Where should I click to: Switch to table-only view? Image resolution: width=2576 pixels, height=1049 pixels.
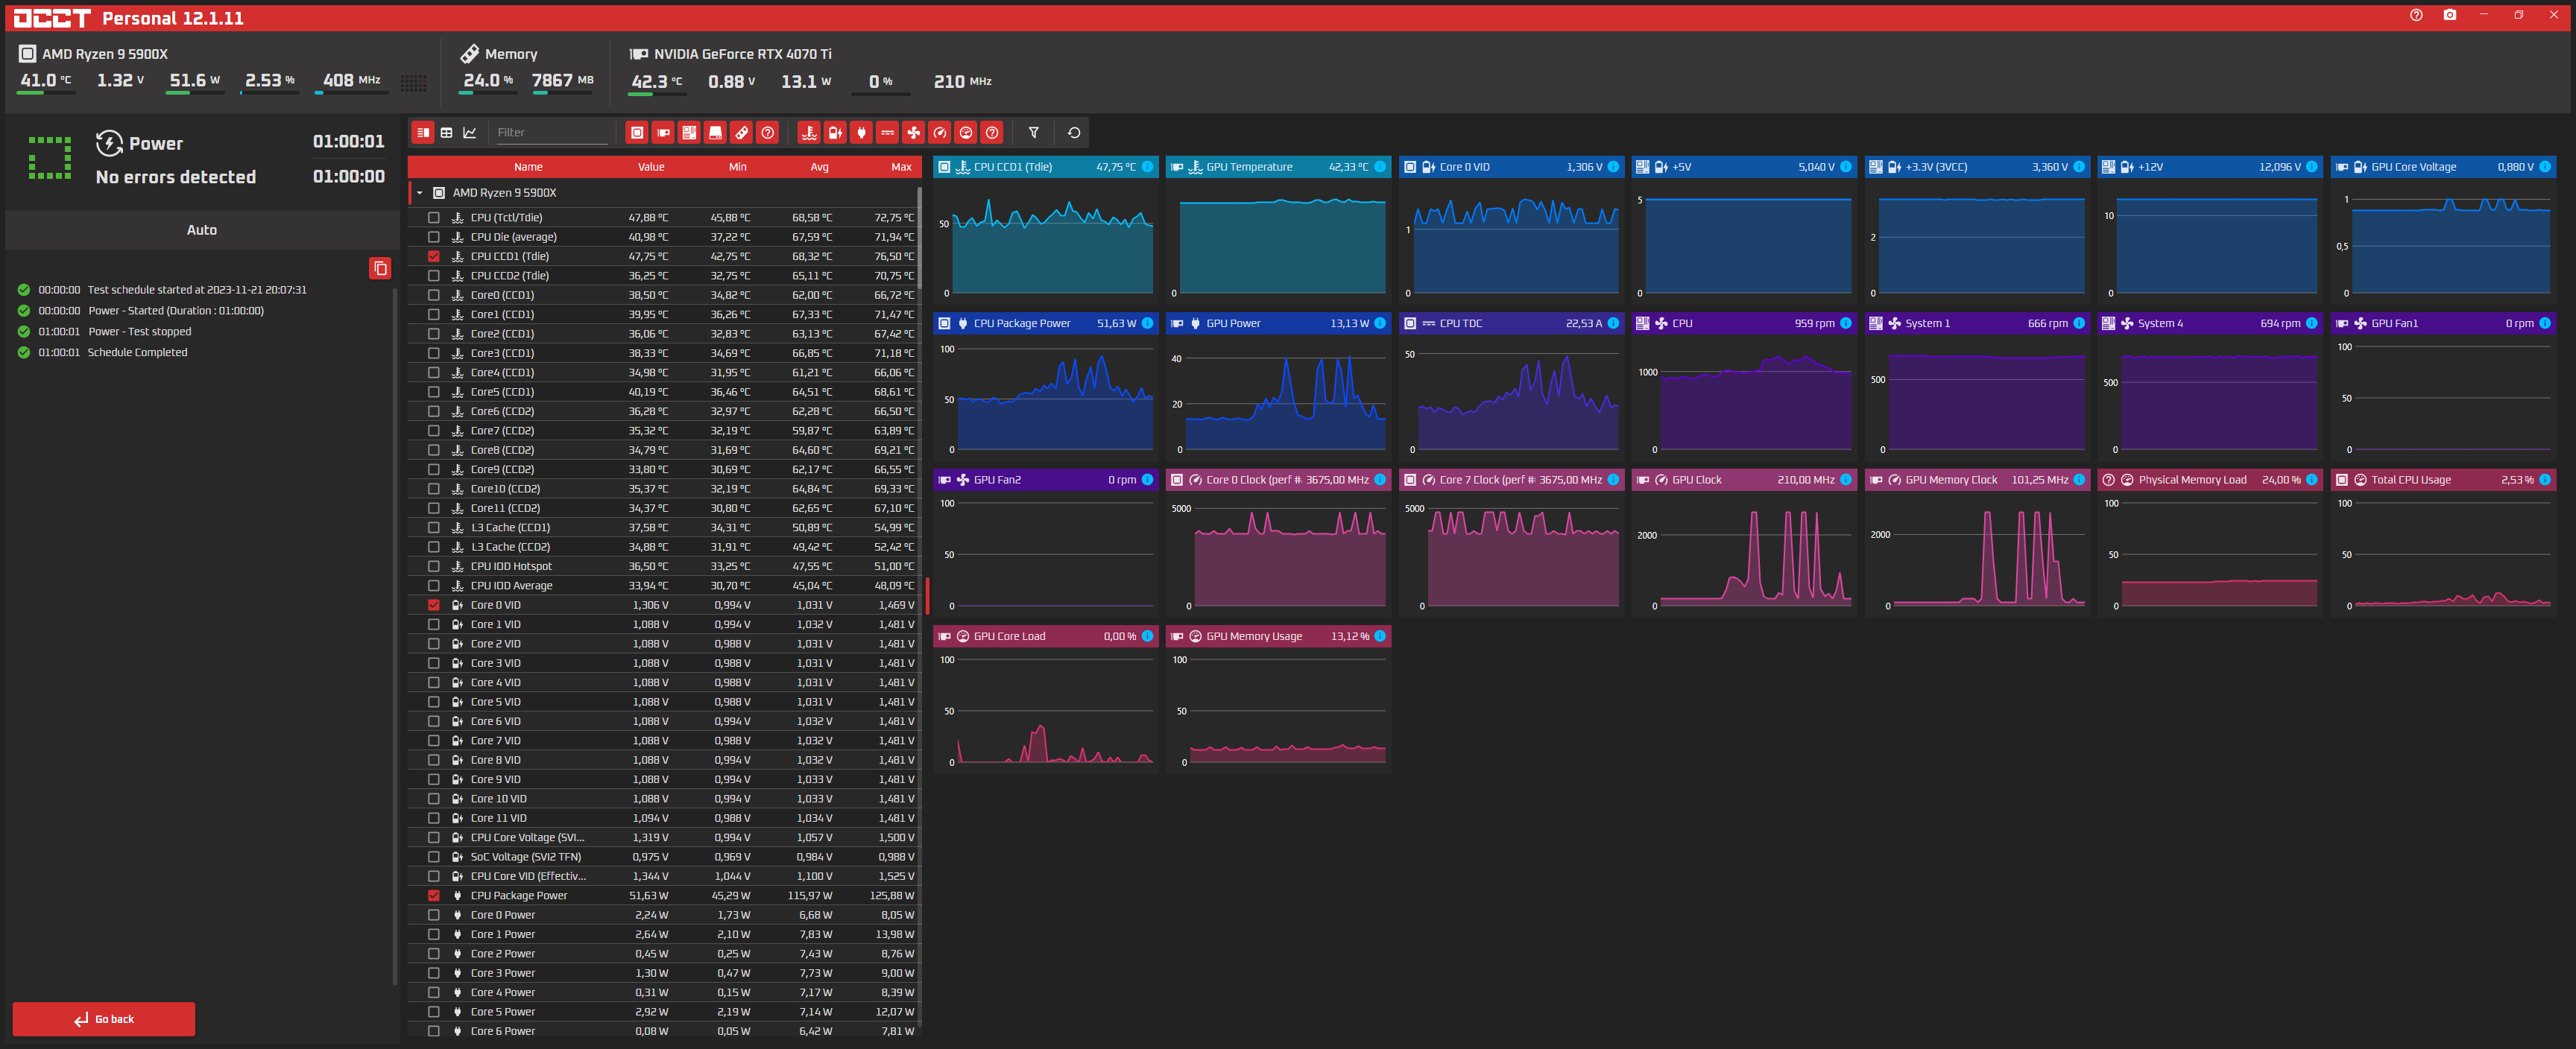[x=447, y=132]
